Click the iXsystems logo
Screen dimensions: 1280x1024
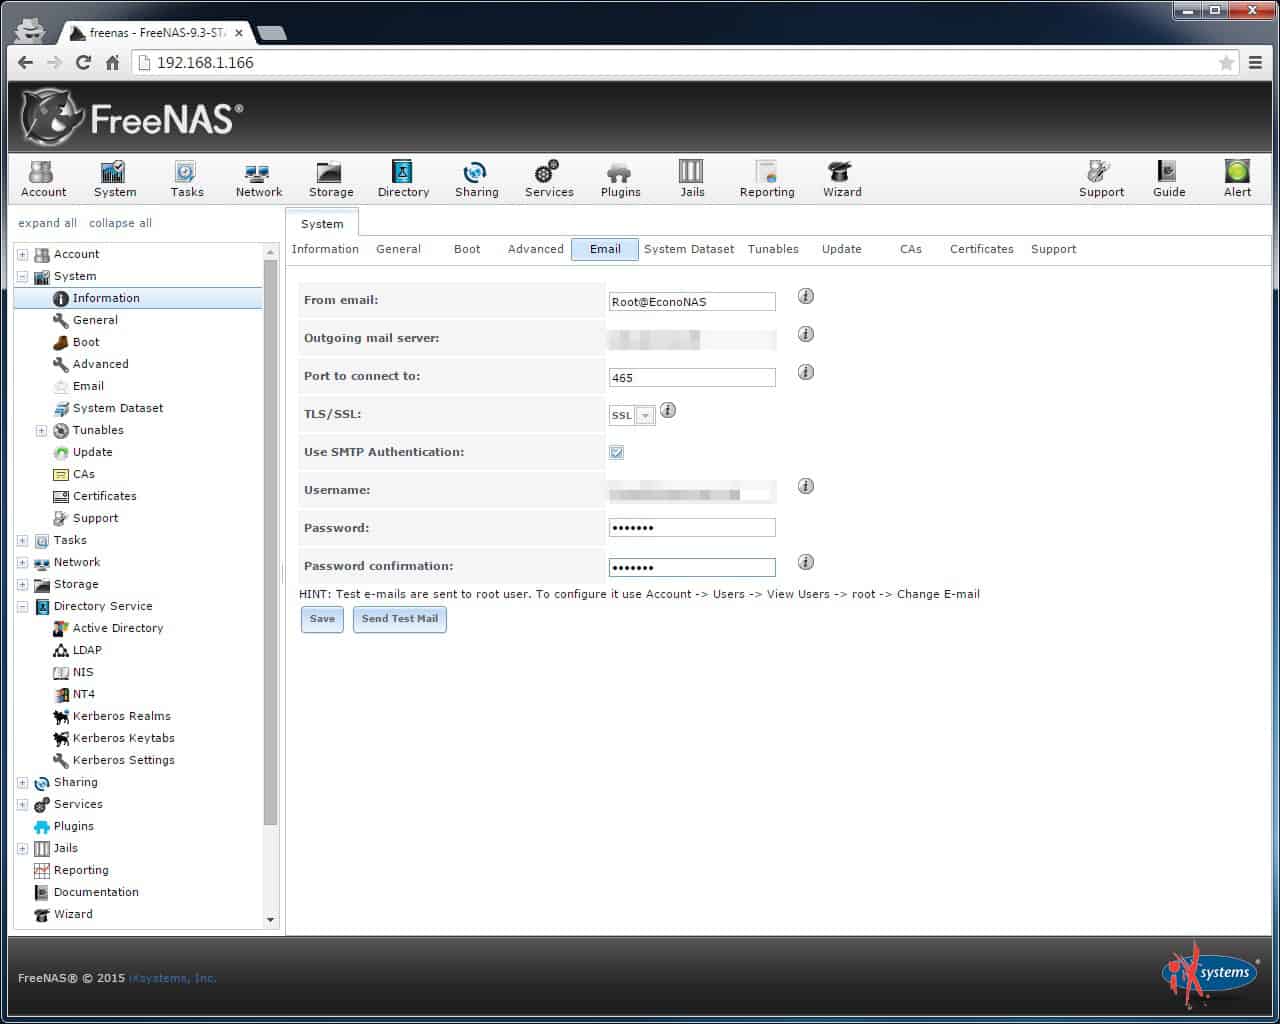coord(1210,972)
